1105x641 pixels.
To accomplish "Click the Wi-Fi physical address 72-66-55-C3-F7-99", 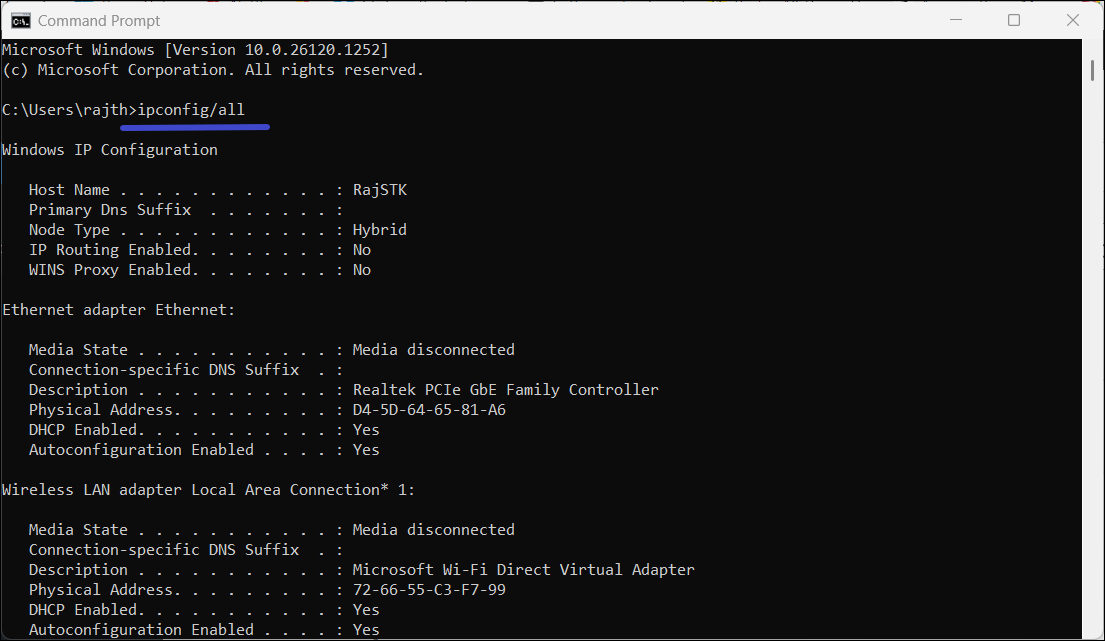I will coord(429,590).
